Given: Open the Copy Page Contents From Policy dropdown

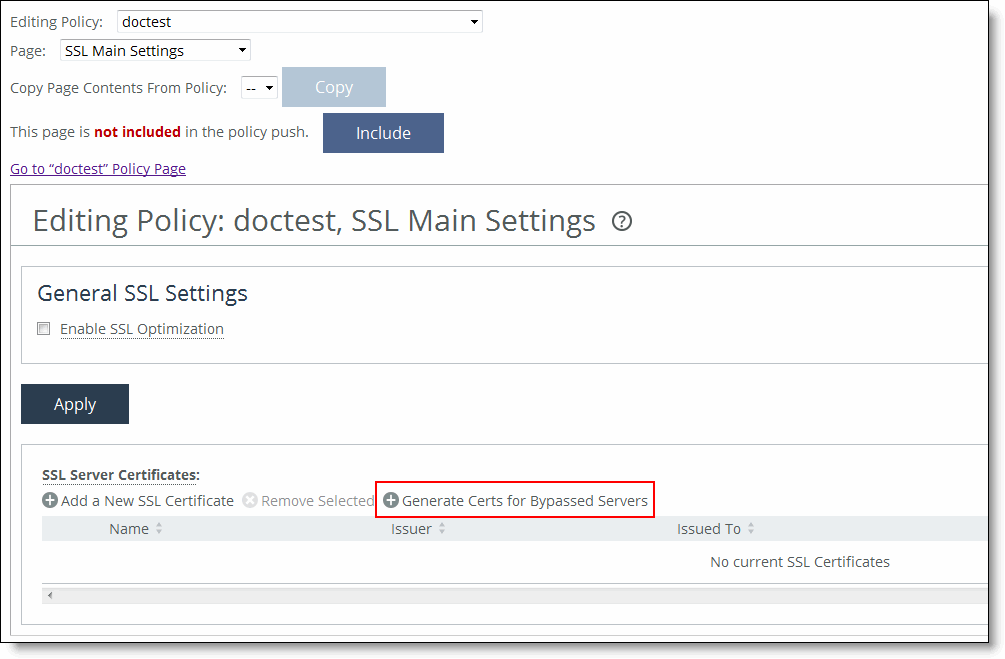Looking at the screenshot, I should click(259, 88).
